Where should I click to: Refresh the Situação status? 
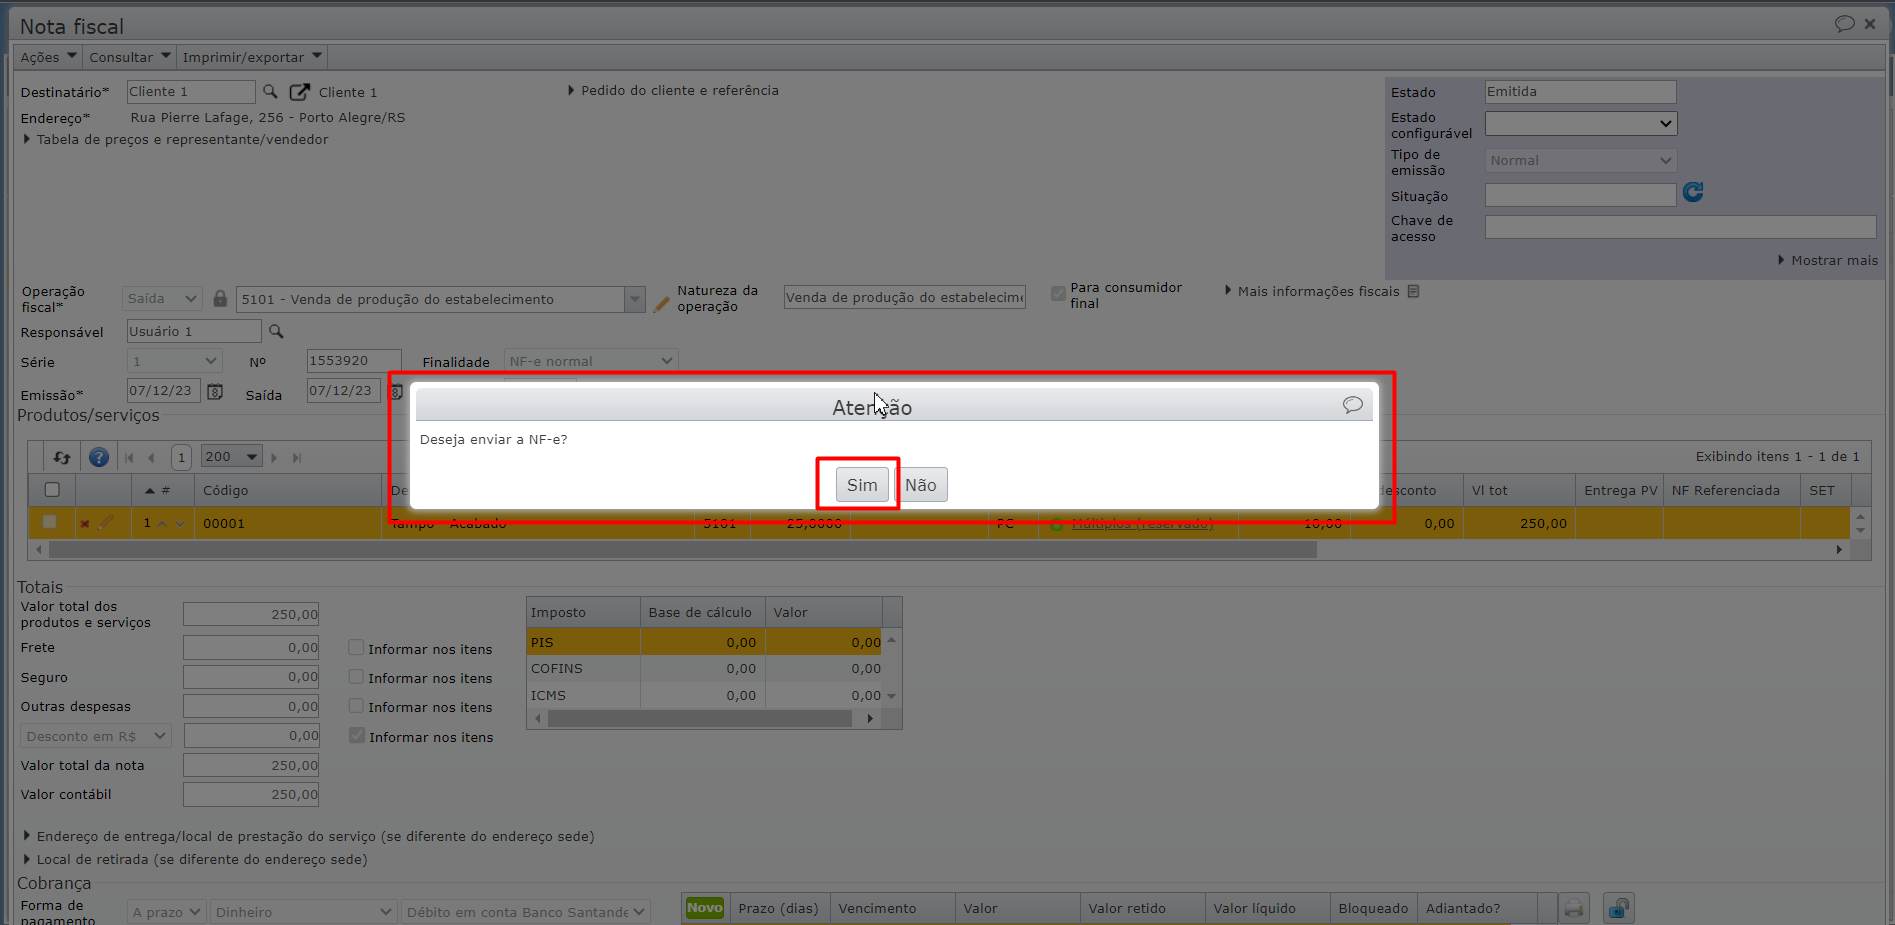point(1693,192)
